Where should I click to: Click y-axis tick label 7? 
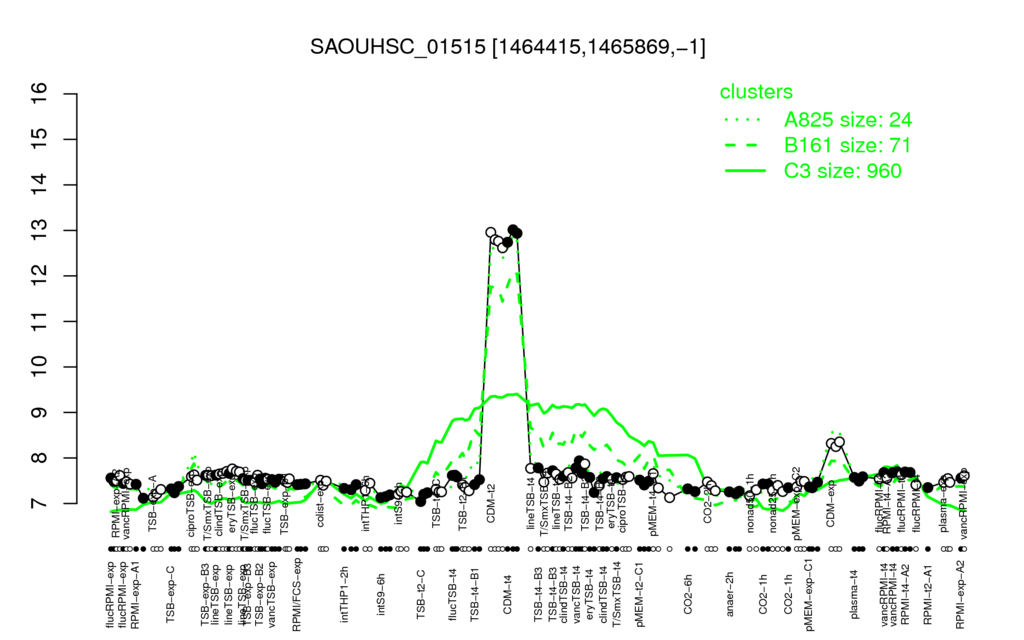click(x=40, y=504)
